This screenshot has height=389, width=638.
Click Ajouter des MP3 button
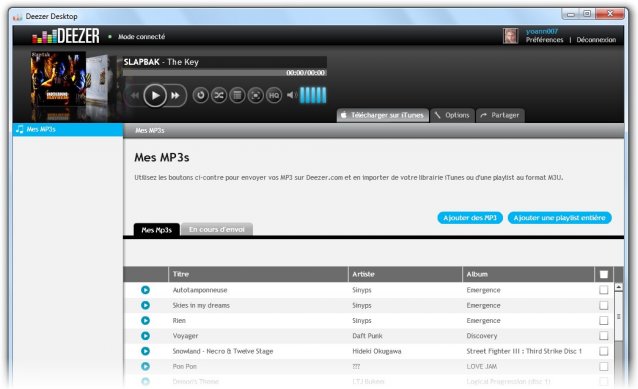click(x=470, y=218)
